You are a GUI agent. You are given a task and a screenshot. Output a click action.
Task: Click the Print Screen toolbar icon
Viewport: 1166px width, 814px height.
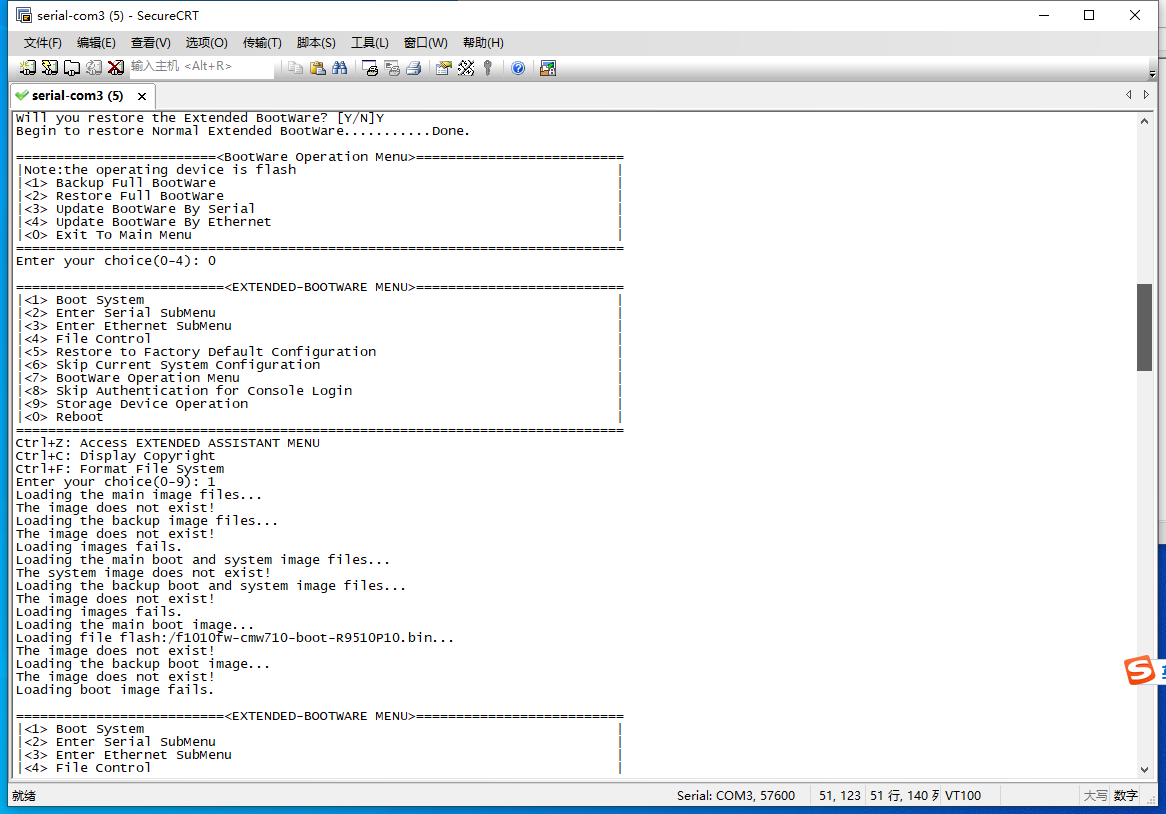click(x=370, y=68)
